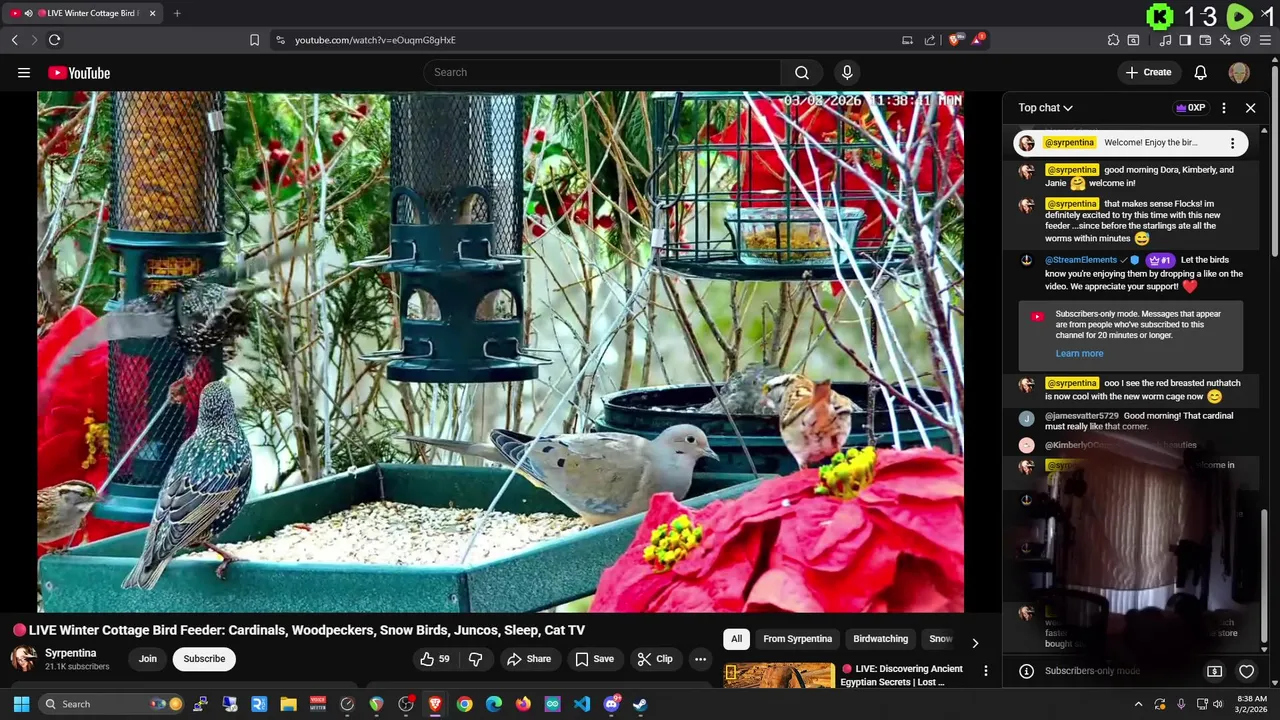Save the video to a playlist

point(594,659)
